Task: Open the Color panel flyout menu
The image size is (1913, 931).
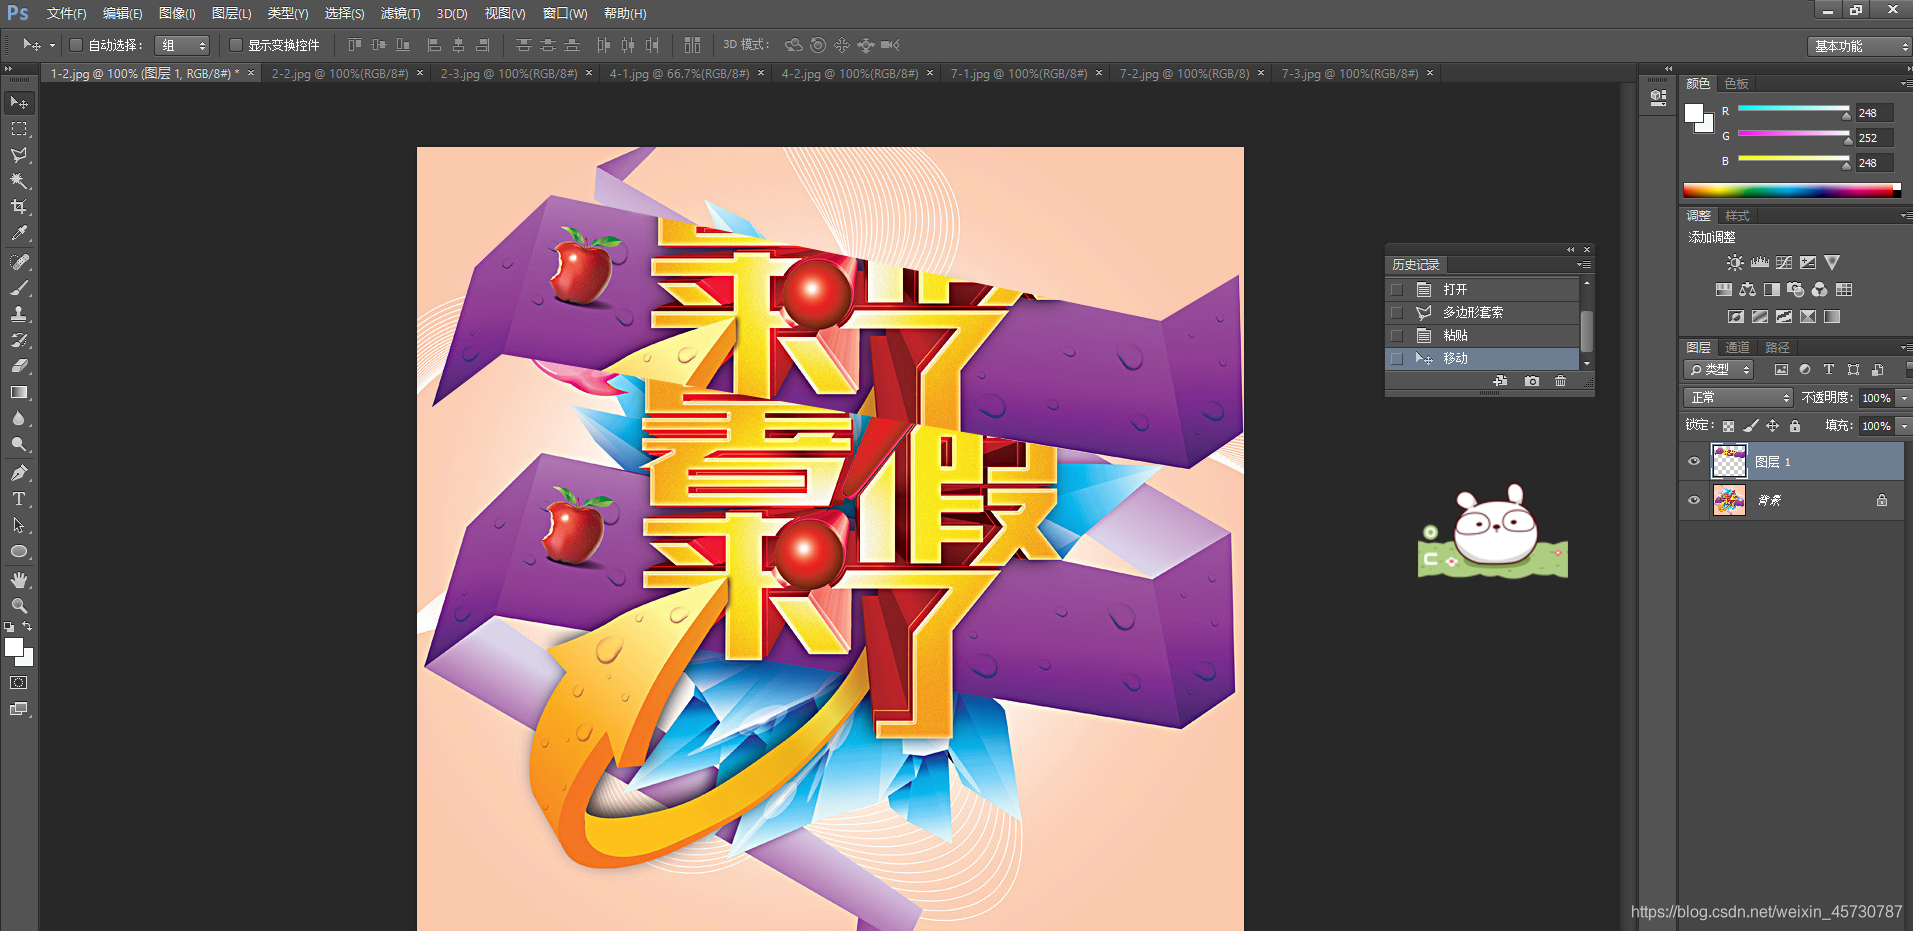Action: click(1906, 83)
